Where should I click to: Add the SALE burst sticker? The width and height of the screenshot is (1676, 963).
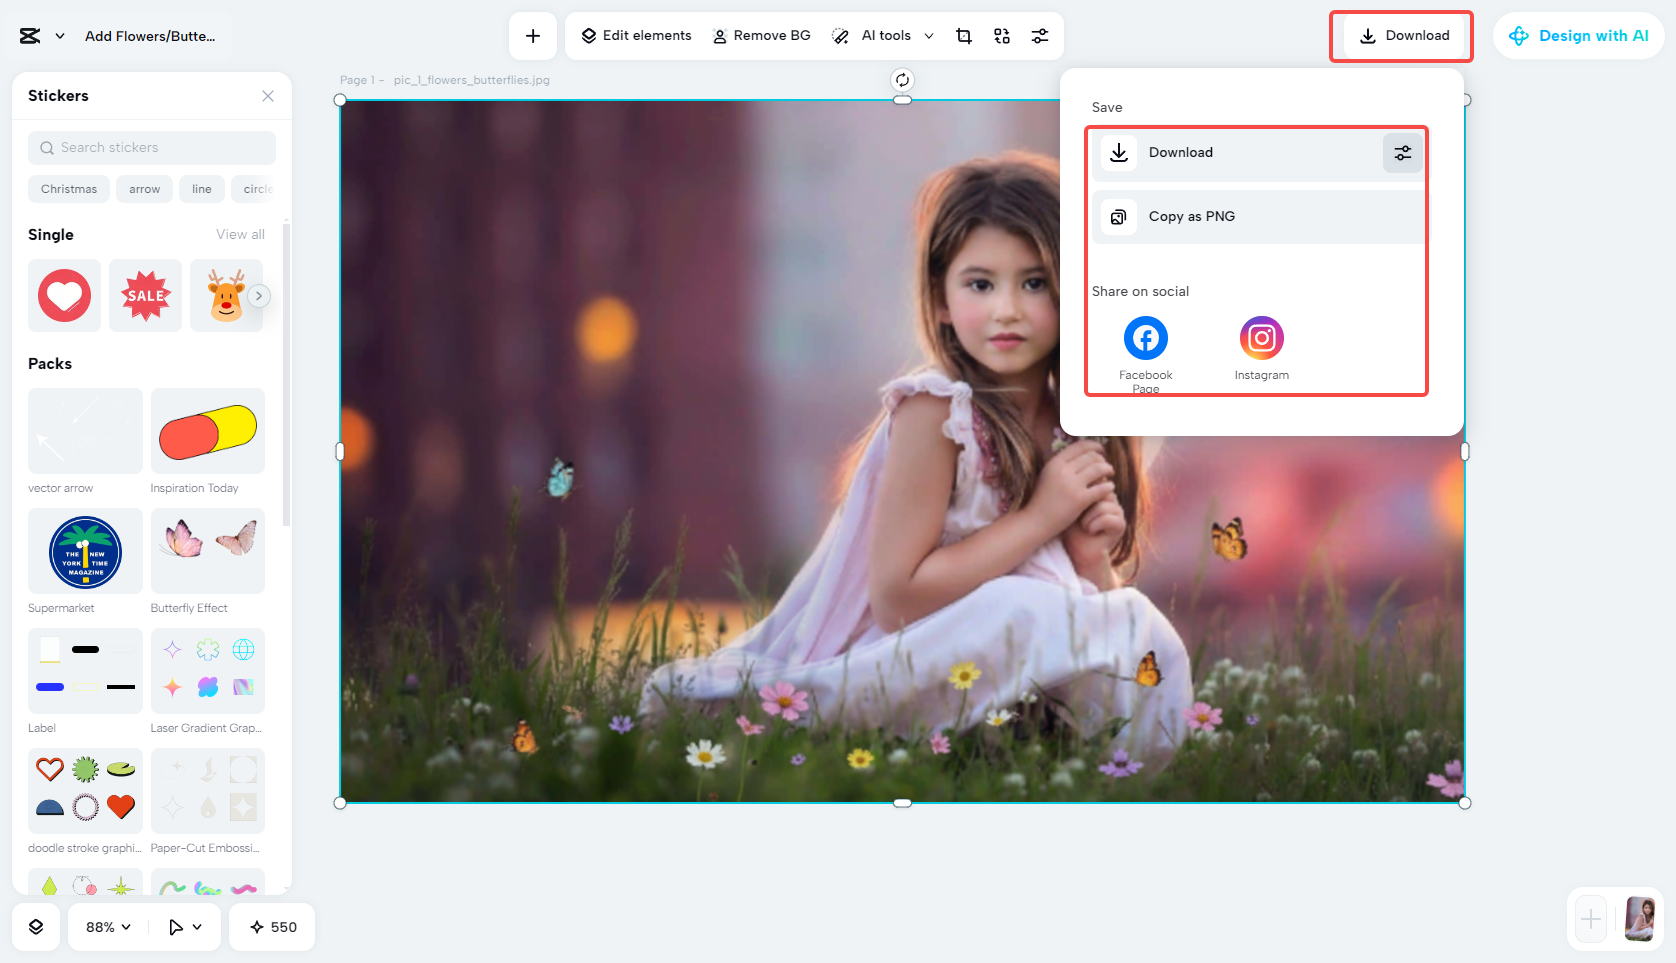[145, 296]
